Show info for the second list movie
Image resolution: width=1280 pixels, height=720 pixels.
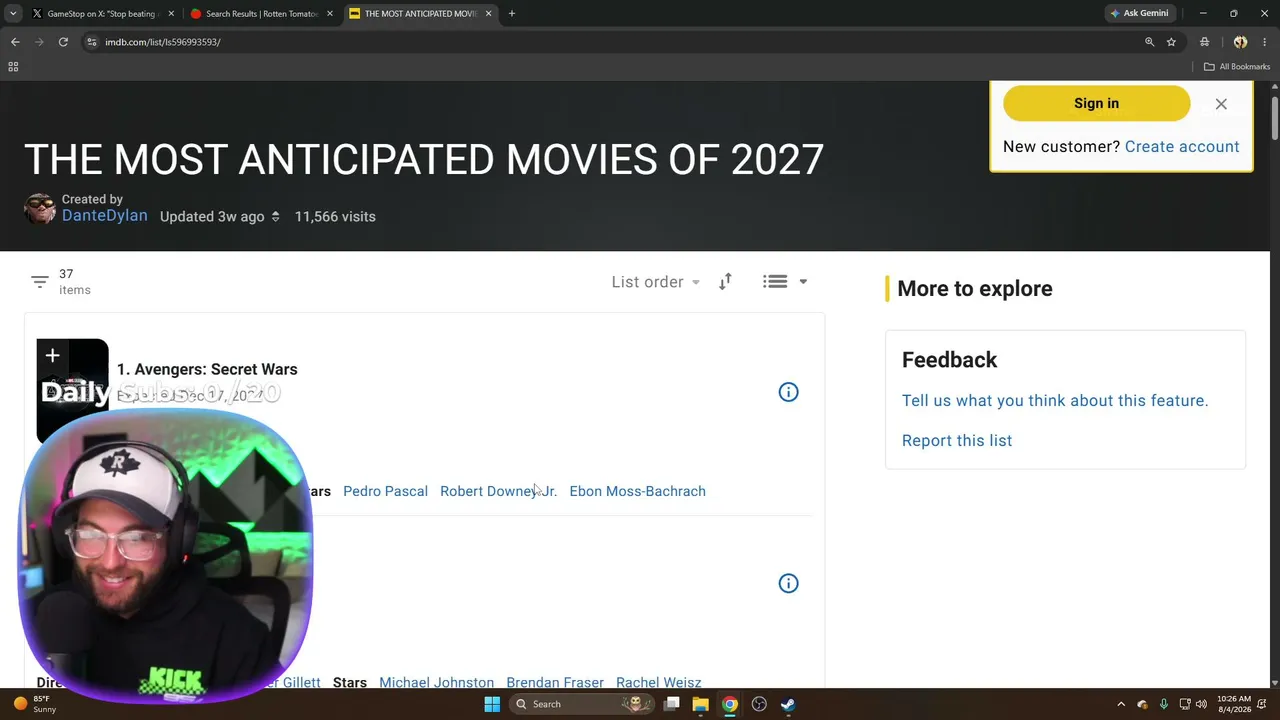coord(788,583)
